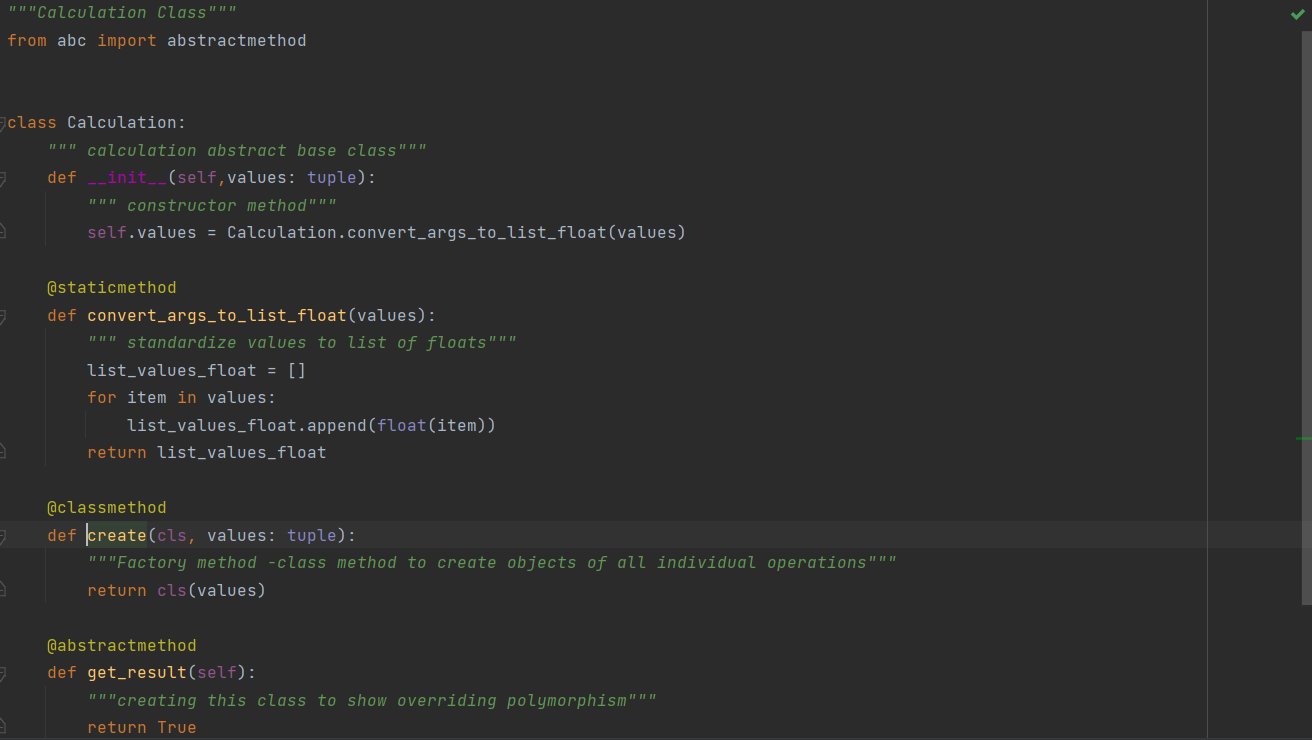Click fold-end marker beside self.values assignment line
Screen dimensions: 1312x740
pos(3,232)
